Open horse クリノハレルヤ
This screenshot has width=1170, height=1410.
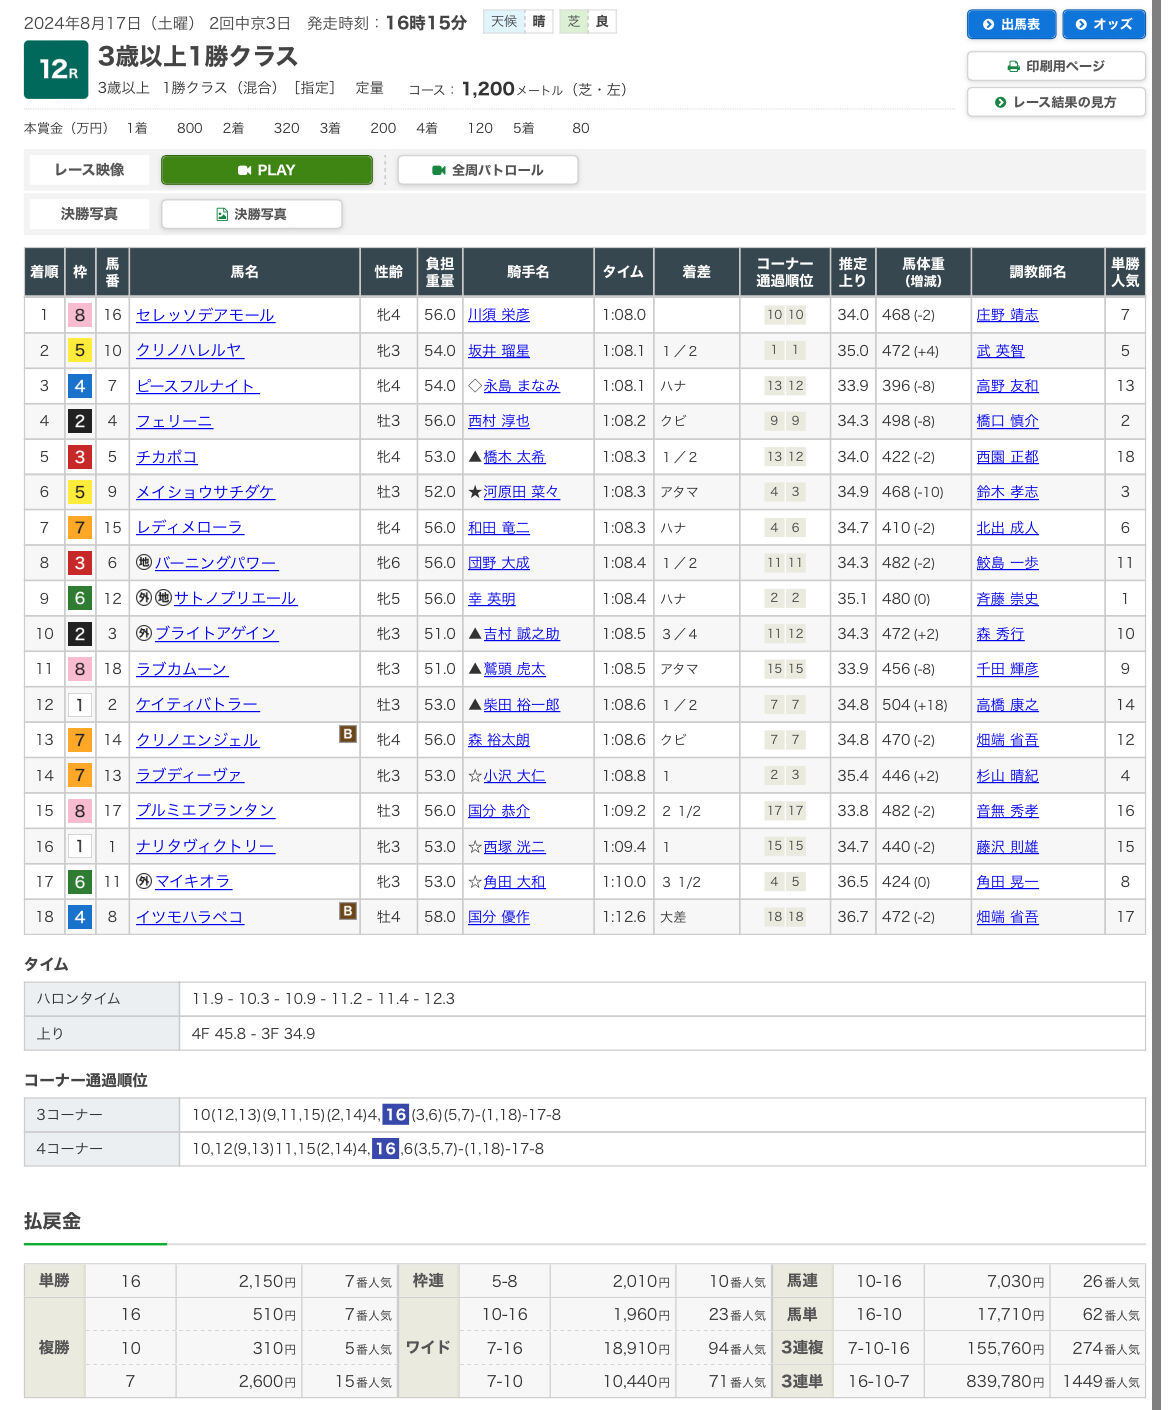coord(189,351)
